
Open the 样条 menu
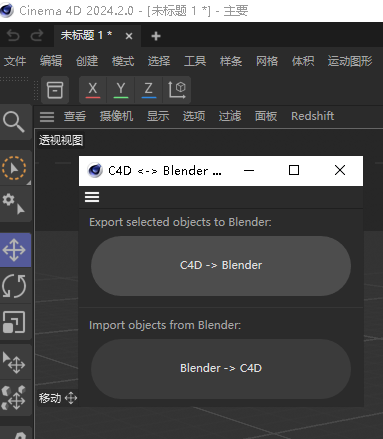(231, 61)
